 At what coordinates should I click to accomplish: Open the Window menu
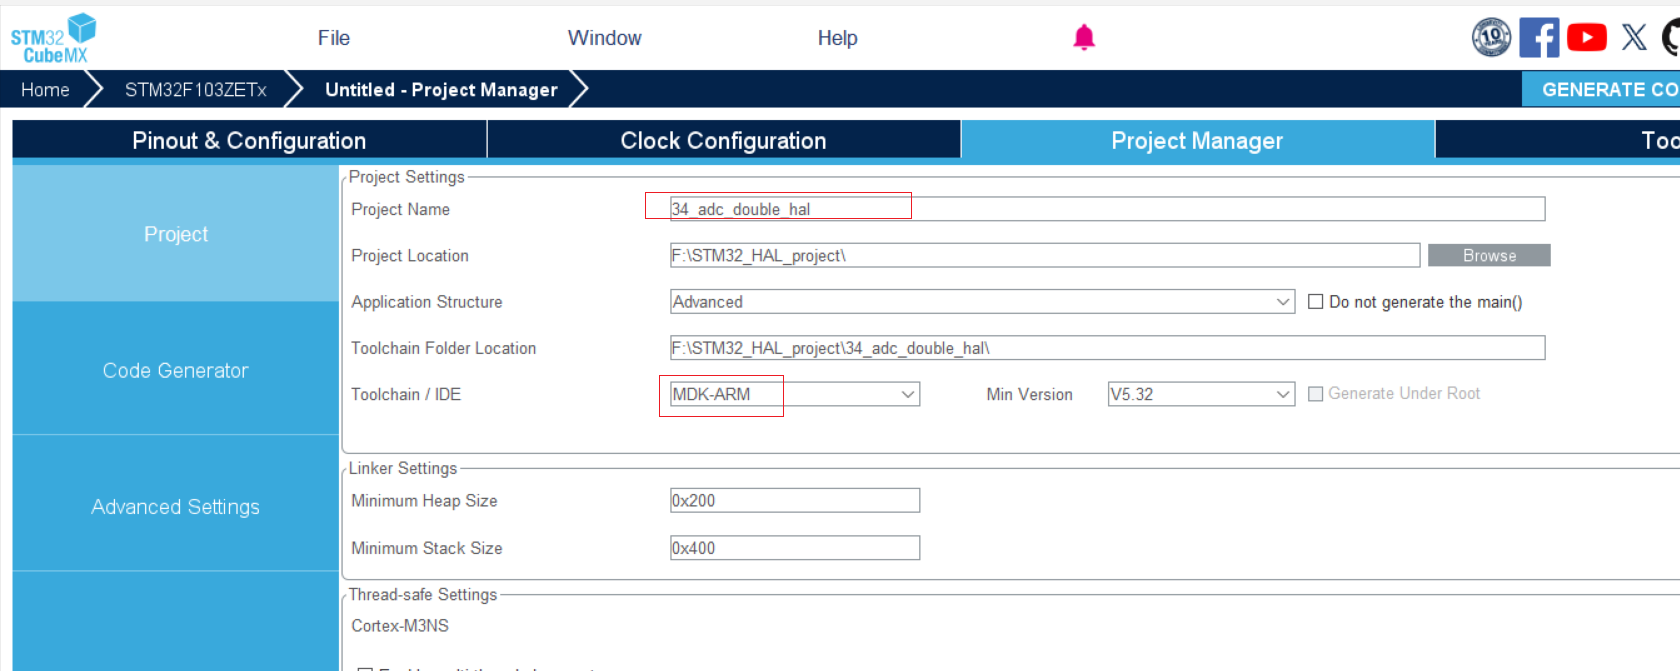(x=605, y=38)
